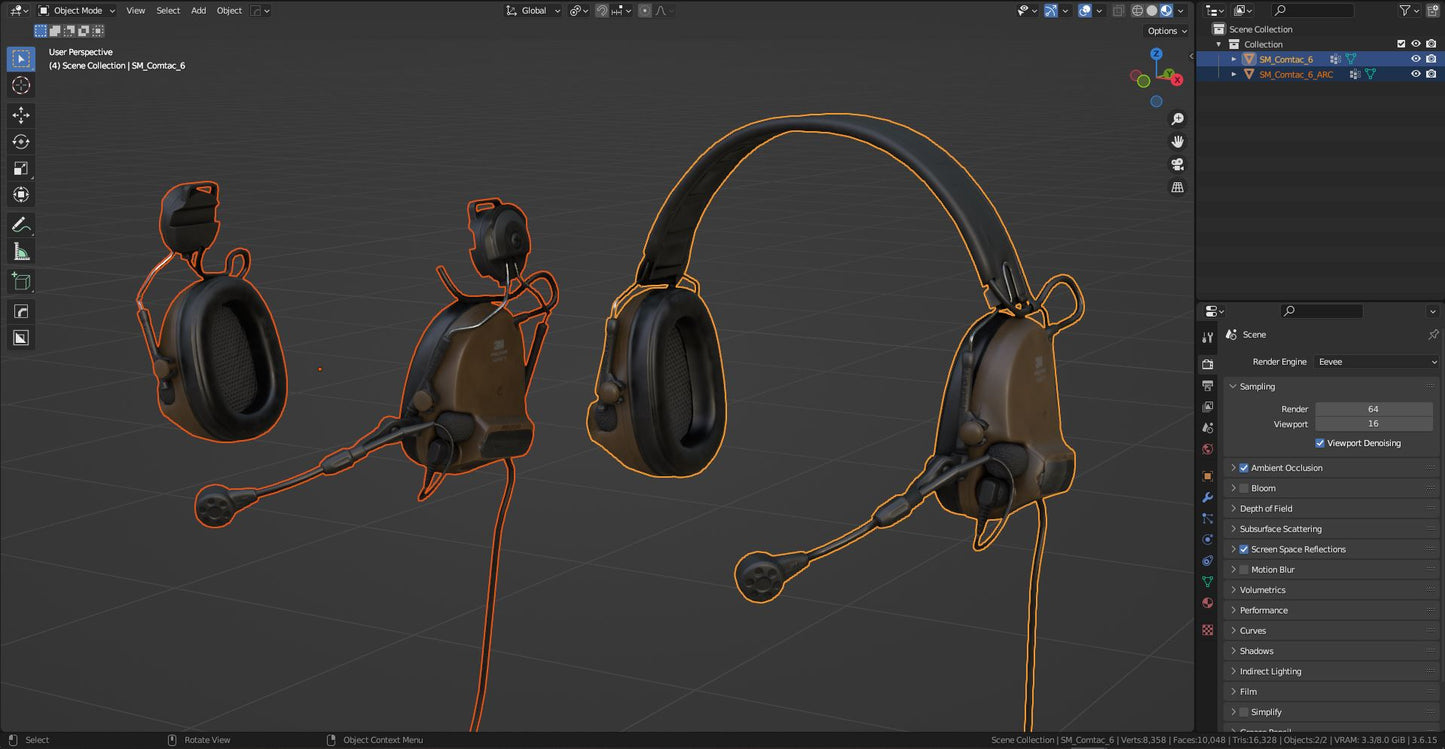Select the Rotate tool
This screenshot has width=1445, height=749.
point(21,142)
